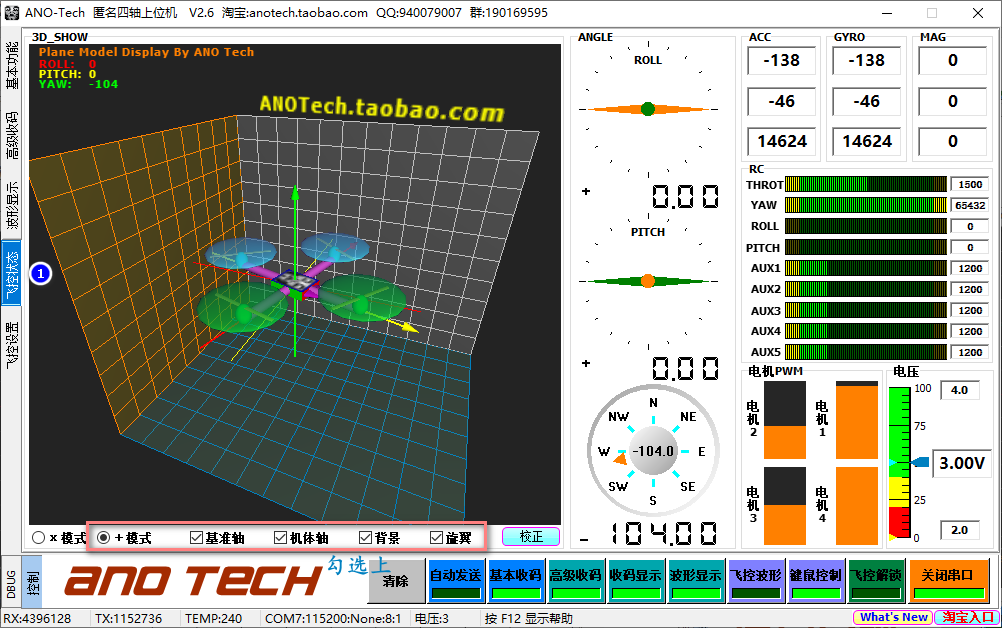Switch to the DBUG bottom tab

click(11, 583)
